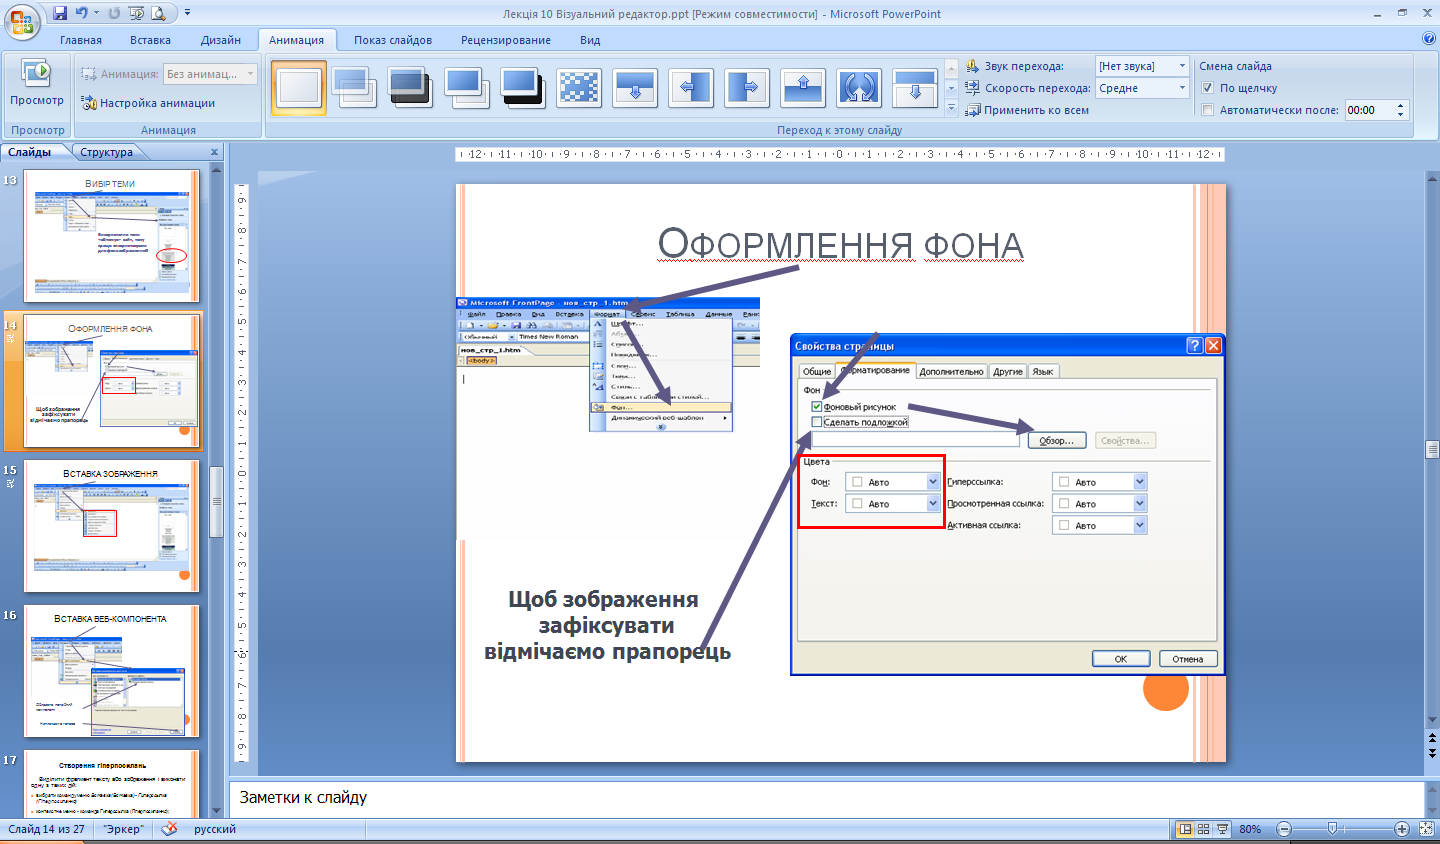Click the zoom slider handle

(x=1332, y=829)
